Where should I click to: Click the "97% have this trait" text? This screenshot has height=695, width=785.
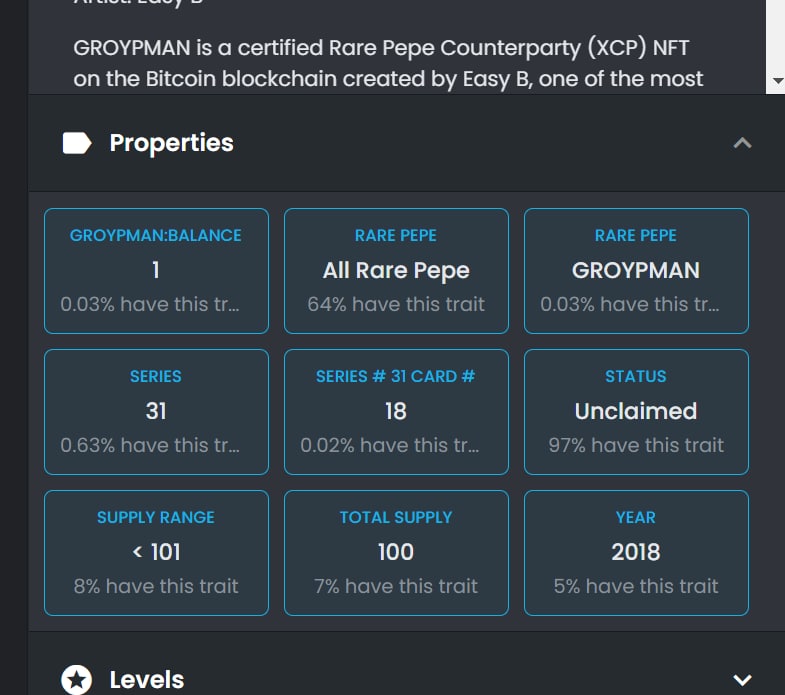(636, 445)
